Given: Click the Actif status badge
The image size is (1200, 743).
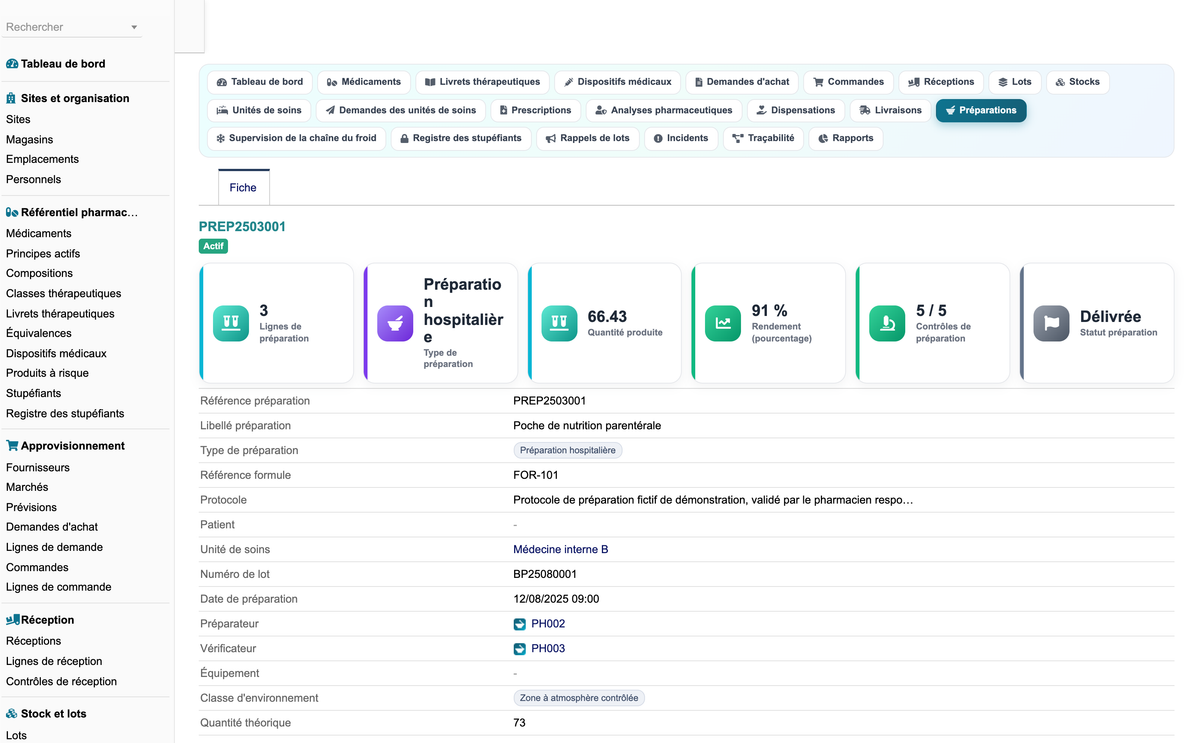Looking at the screenshot, I should (x=213, y=246).
